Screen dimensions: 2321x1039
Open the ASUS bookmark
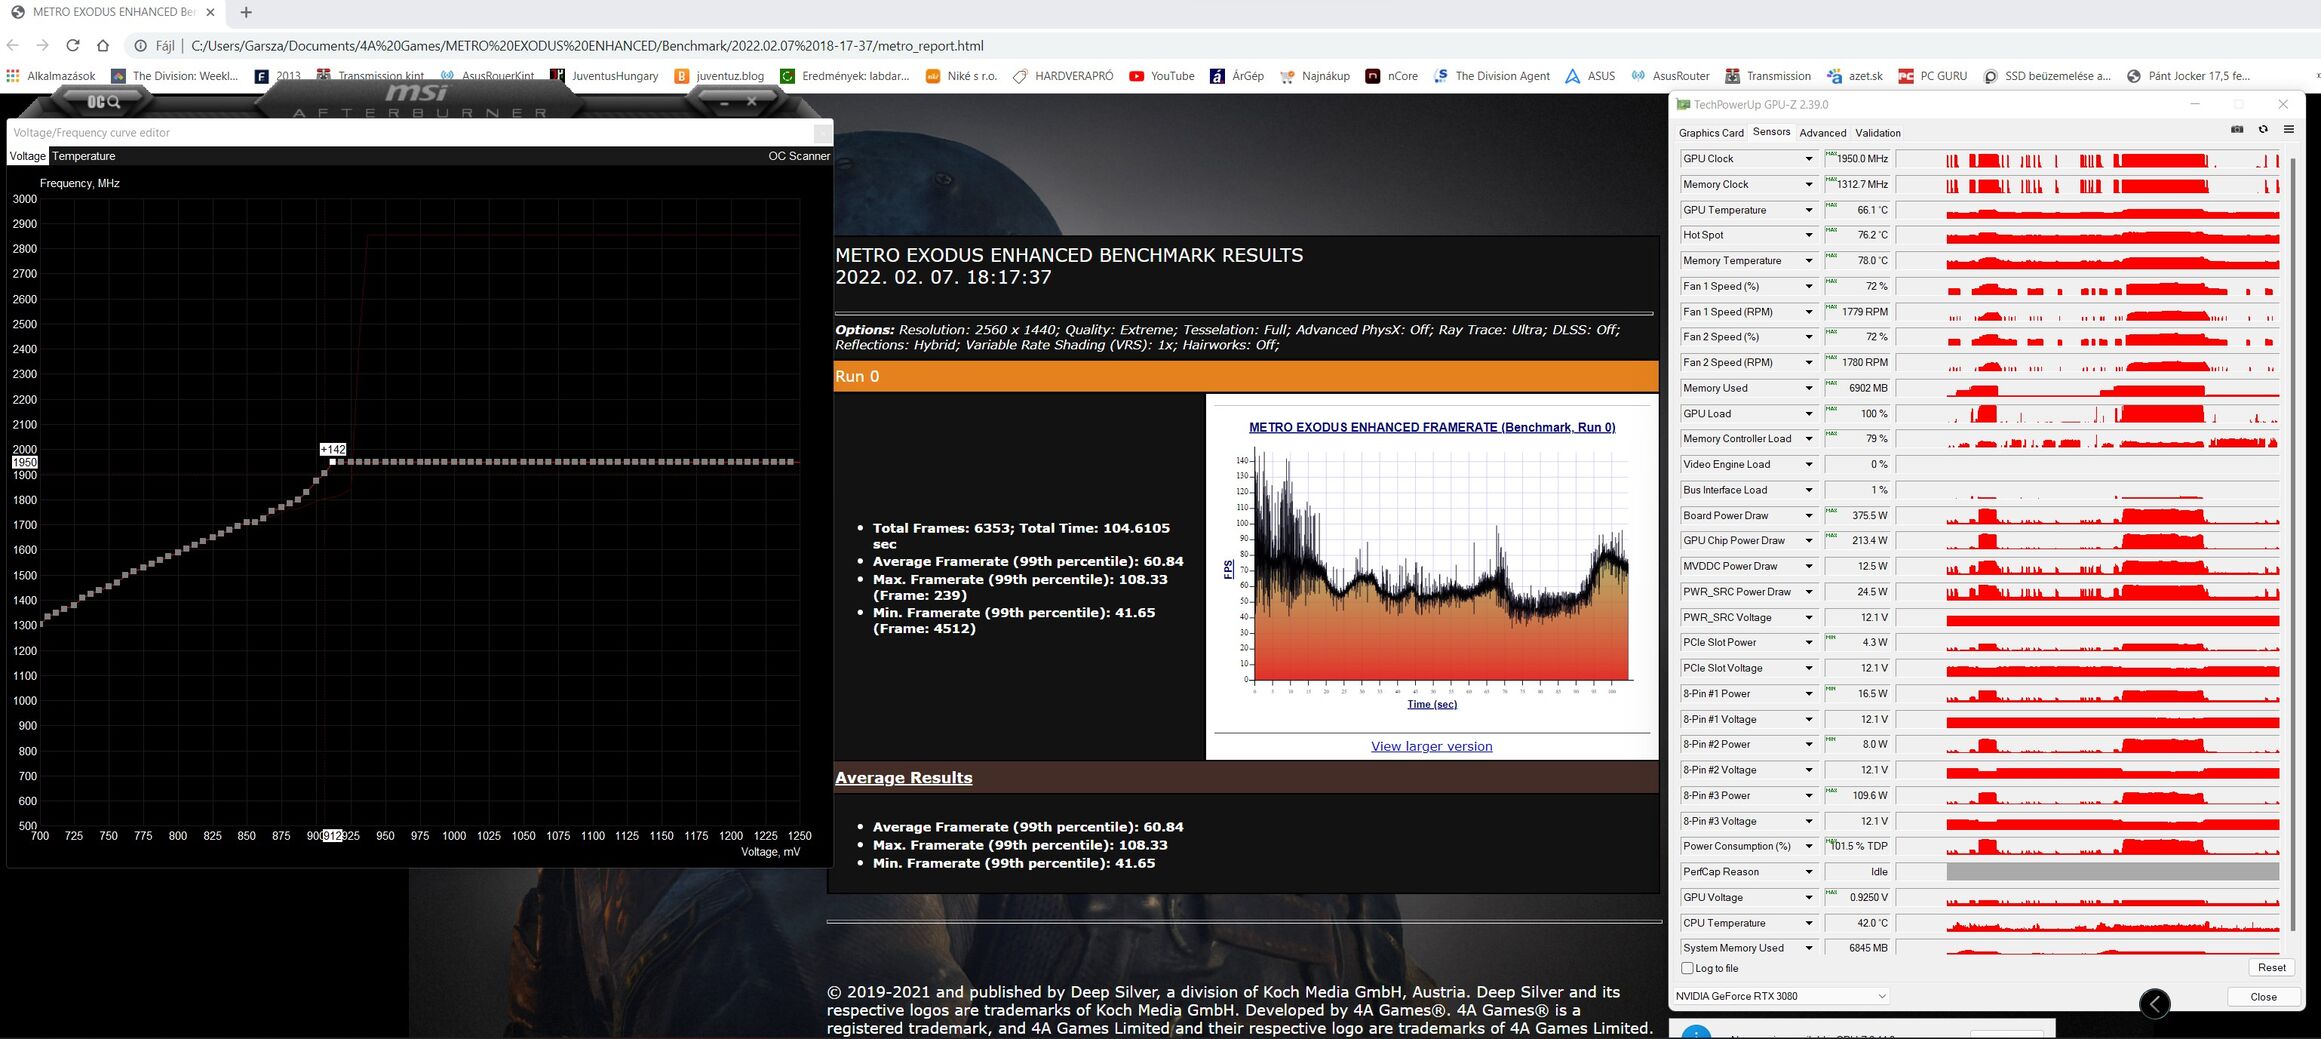[x=1590, y=76]
